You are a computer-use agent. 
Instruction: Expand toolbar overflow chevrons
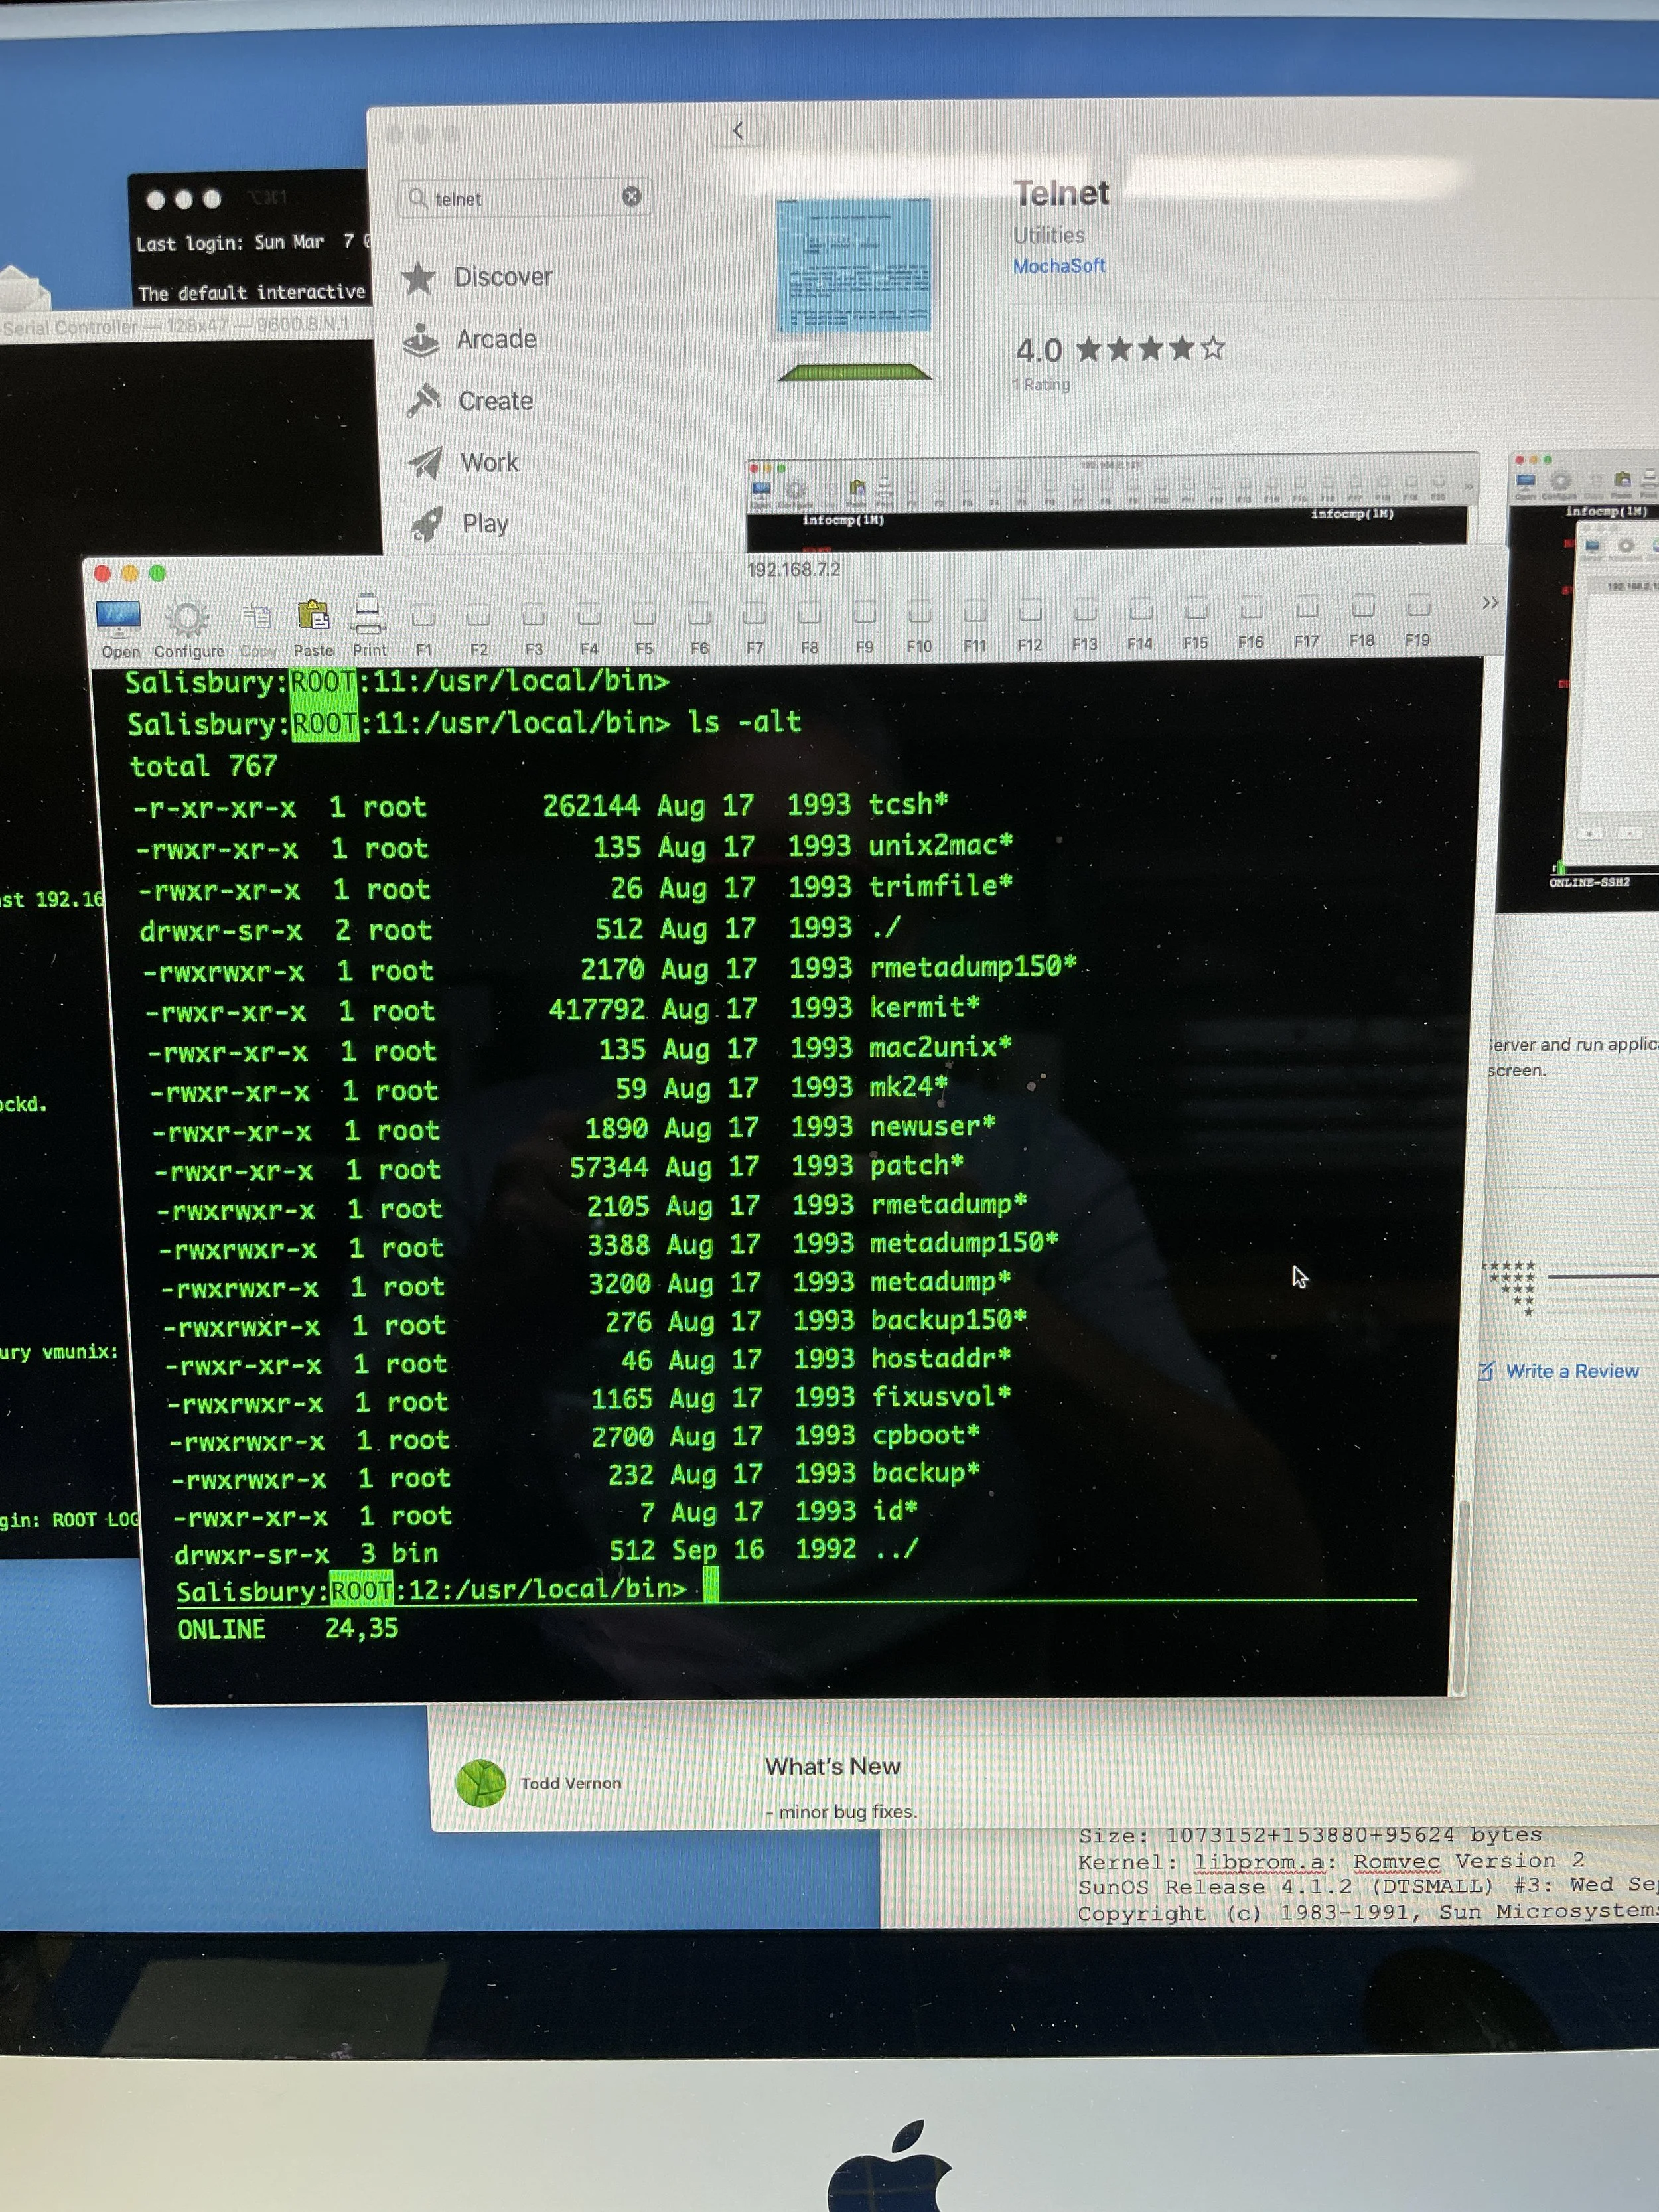1489,603
